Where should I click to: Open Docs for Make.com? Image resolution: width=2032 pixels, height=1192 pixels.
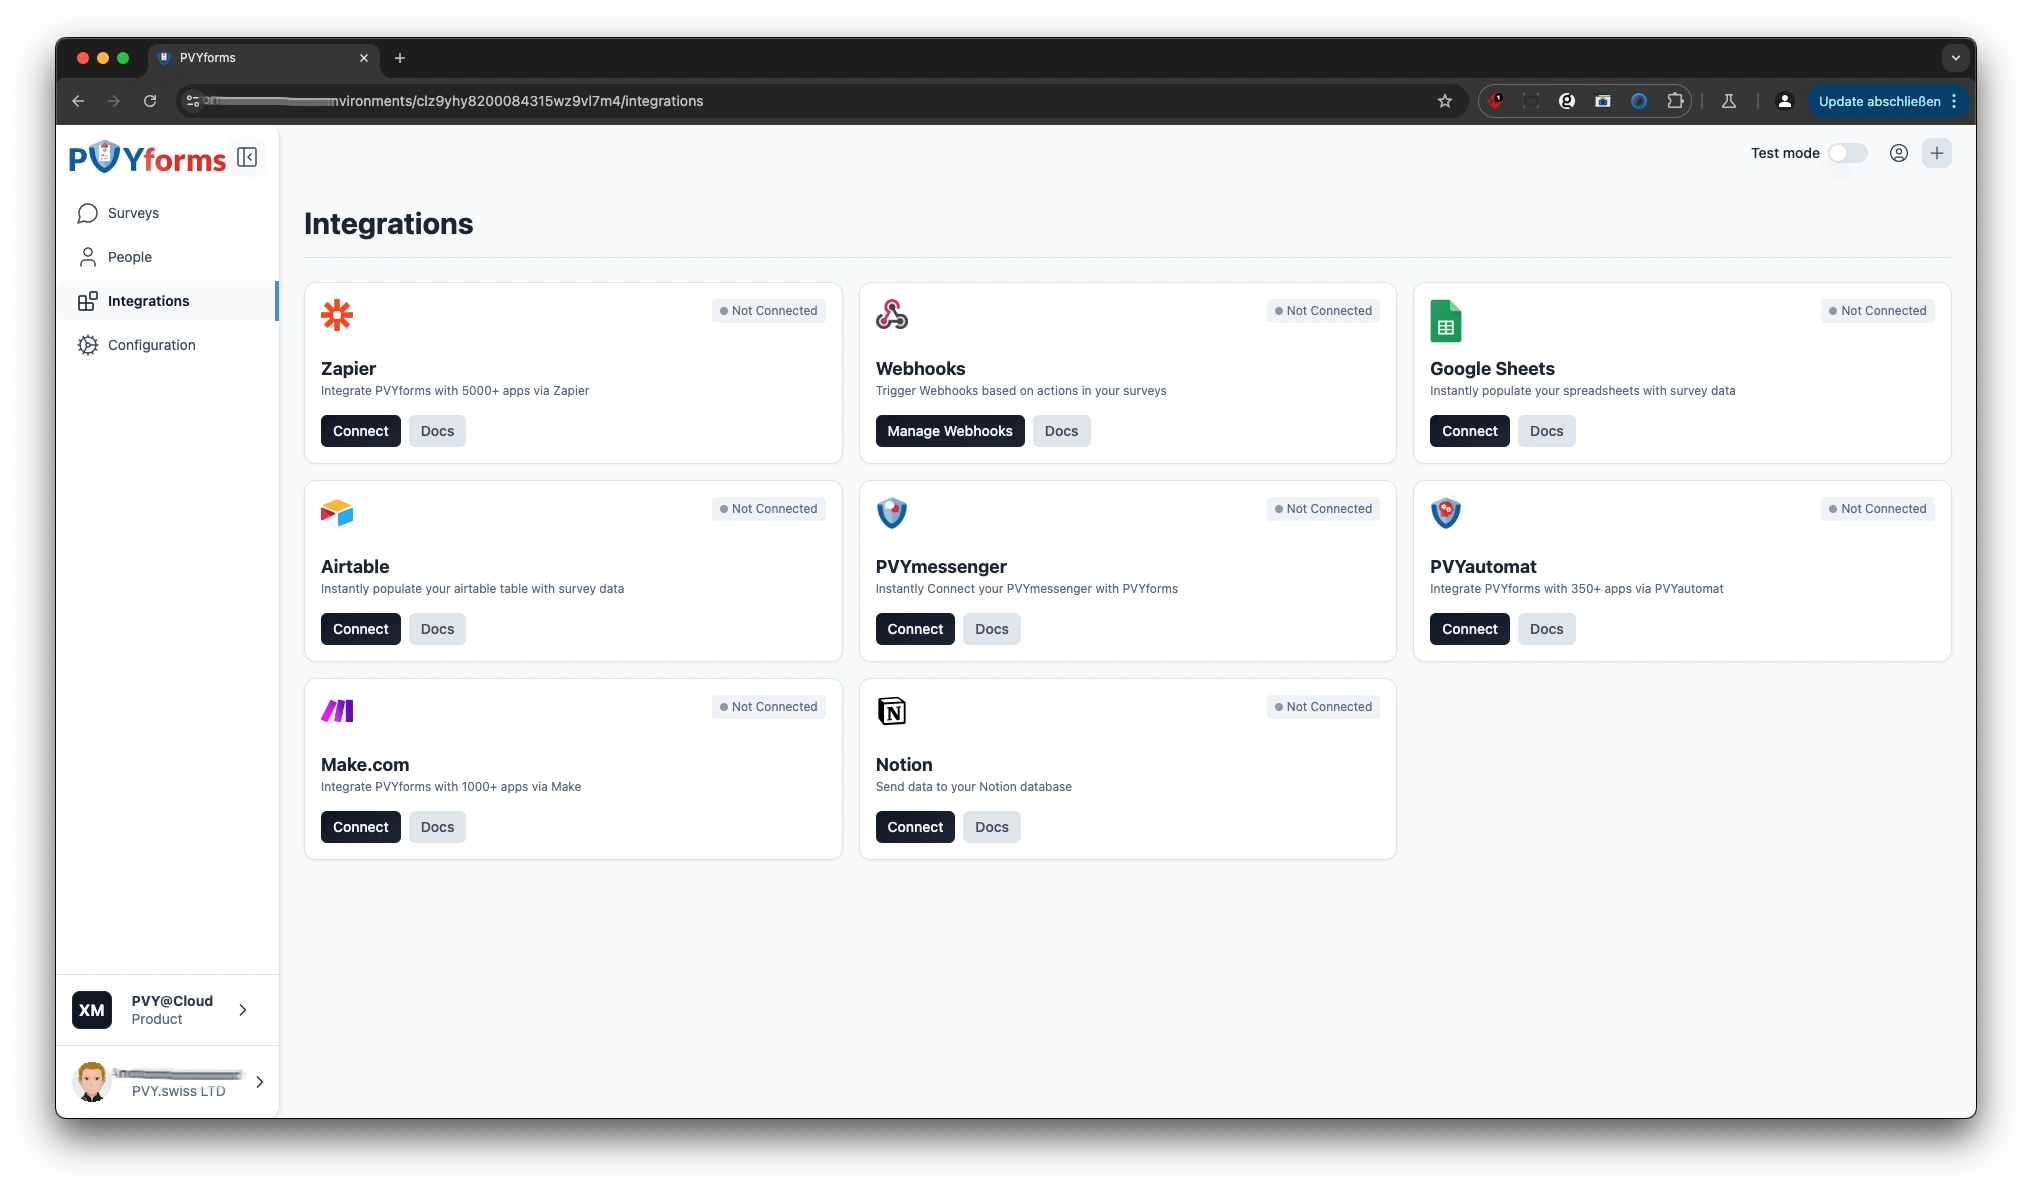pyautogui.click(x=437, y=827)
